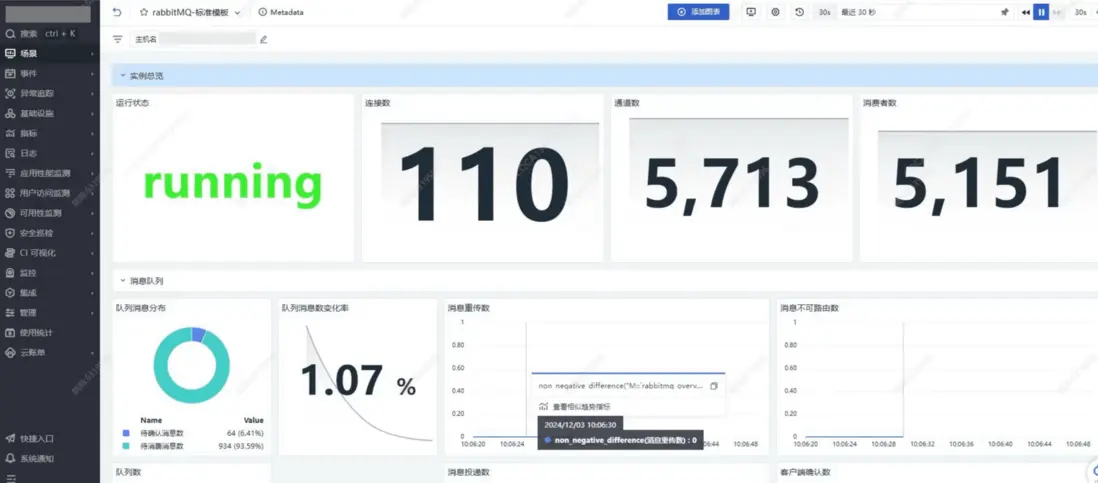1098x483 pixels.
Task: Expand the 事件 sidebar submenu arrow
Action: coord(92,74)
